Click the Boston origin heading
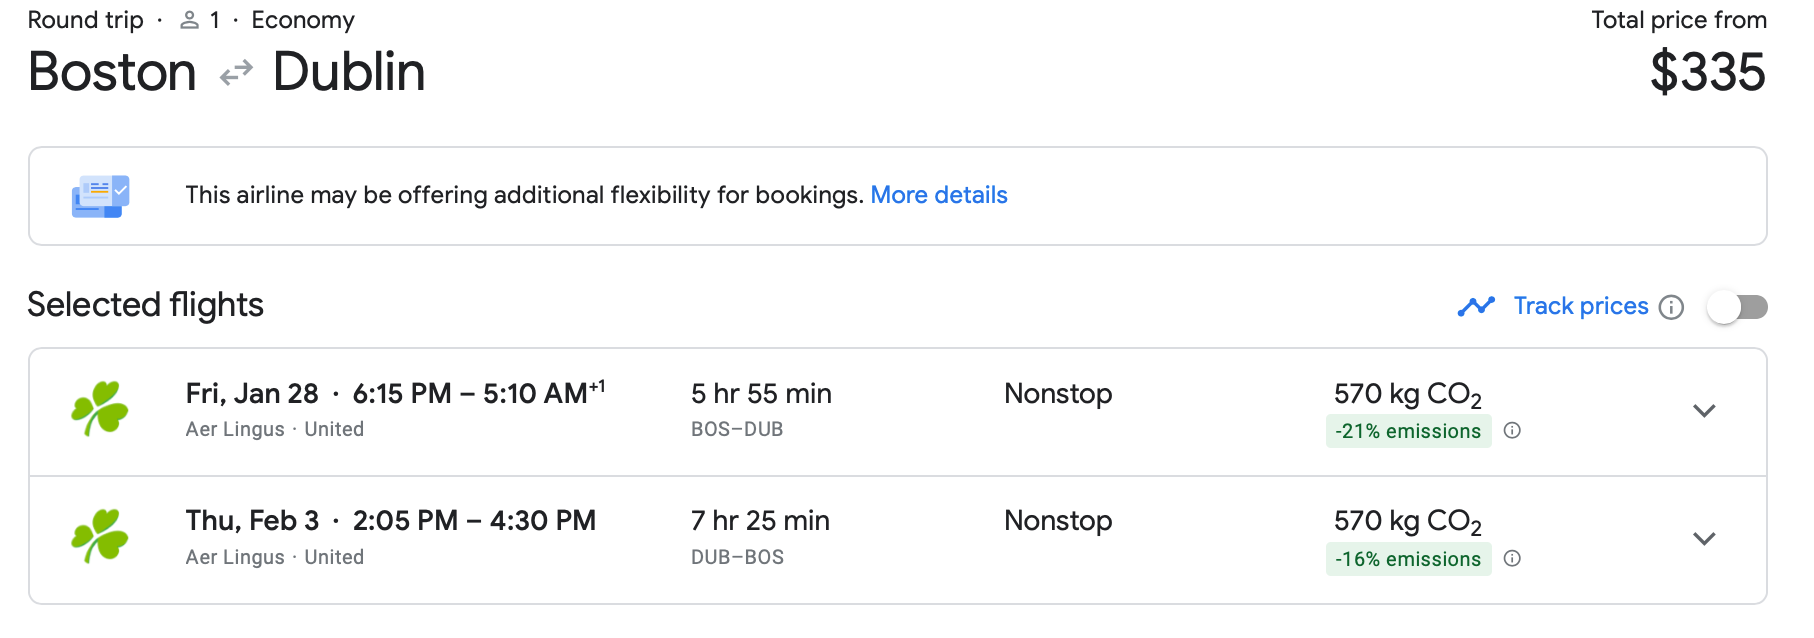Viewport: 1814px width, 638px height. coord(113,73)
